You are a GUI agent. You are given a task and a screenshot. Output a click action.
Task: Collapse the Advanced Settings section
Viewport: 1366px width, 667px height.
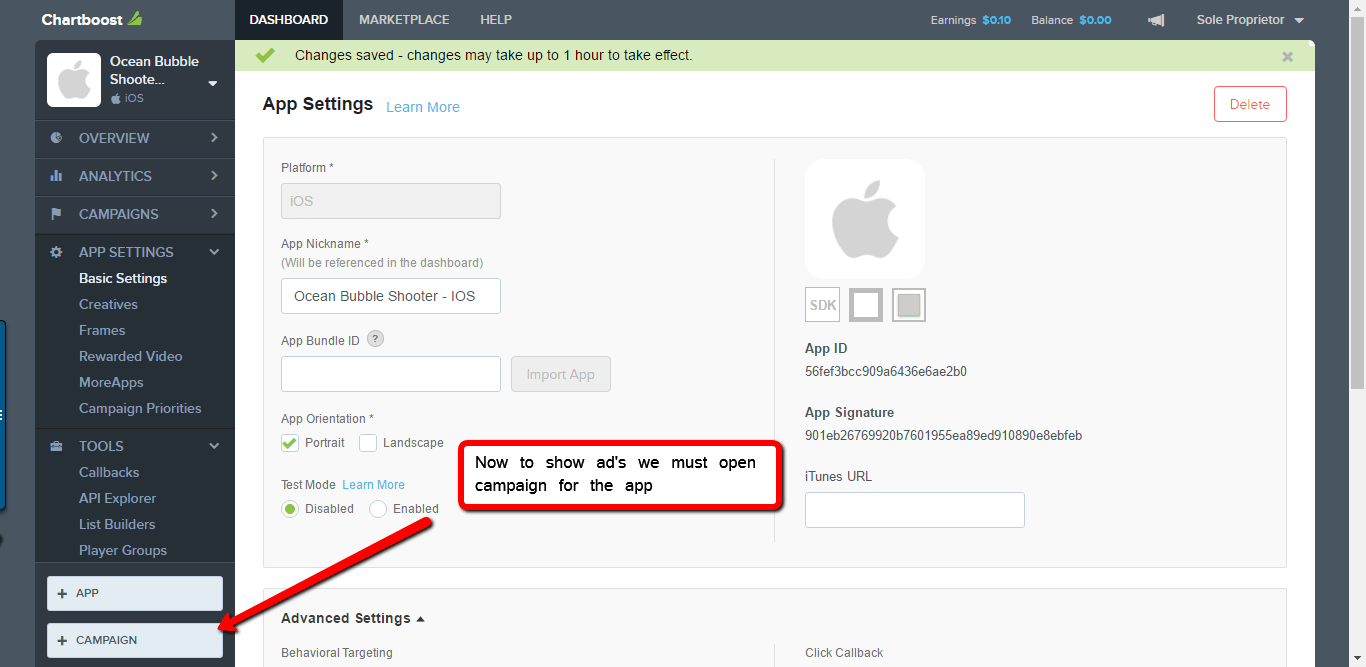click(353, 618)
